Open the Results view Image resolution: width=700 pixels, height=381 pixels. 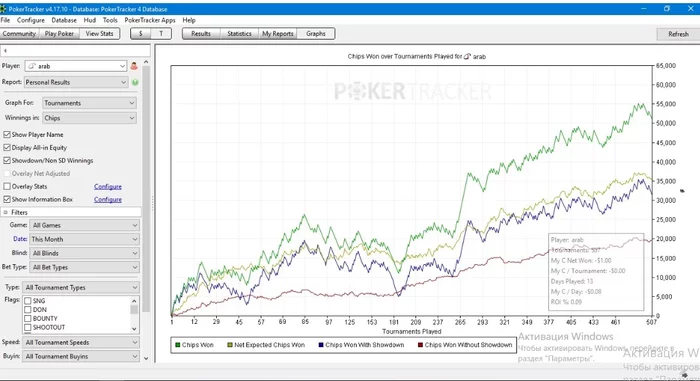pyautogui.click(x=201, y=33)
